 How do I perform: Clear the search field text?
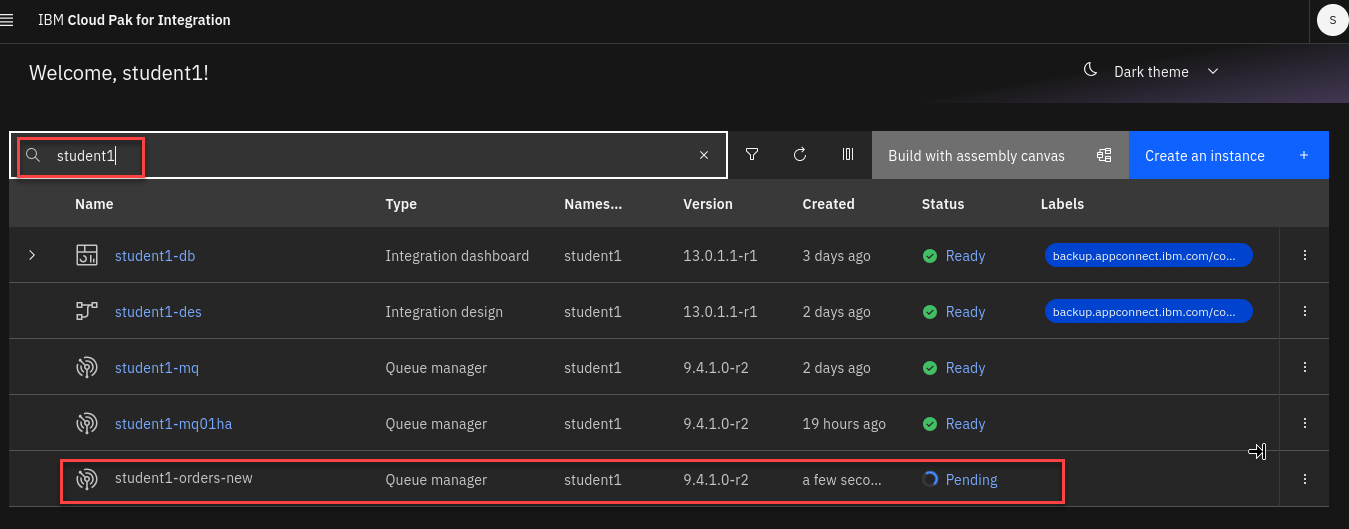coord(703,155)
